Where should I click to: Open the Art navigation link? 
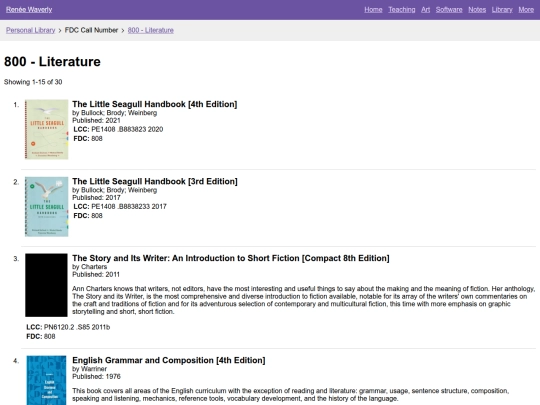tap(425, 10)
